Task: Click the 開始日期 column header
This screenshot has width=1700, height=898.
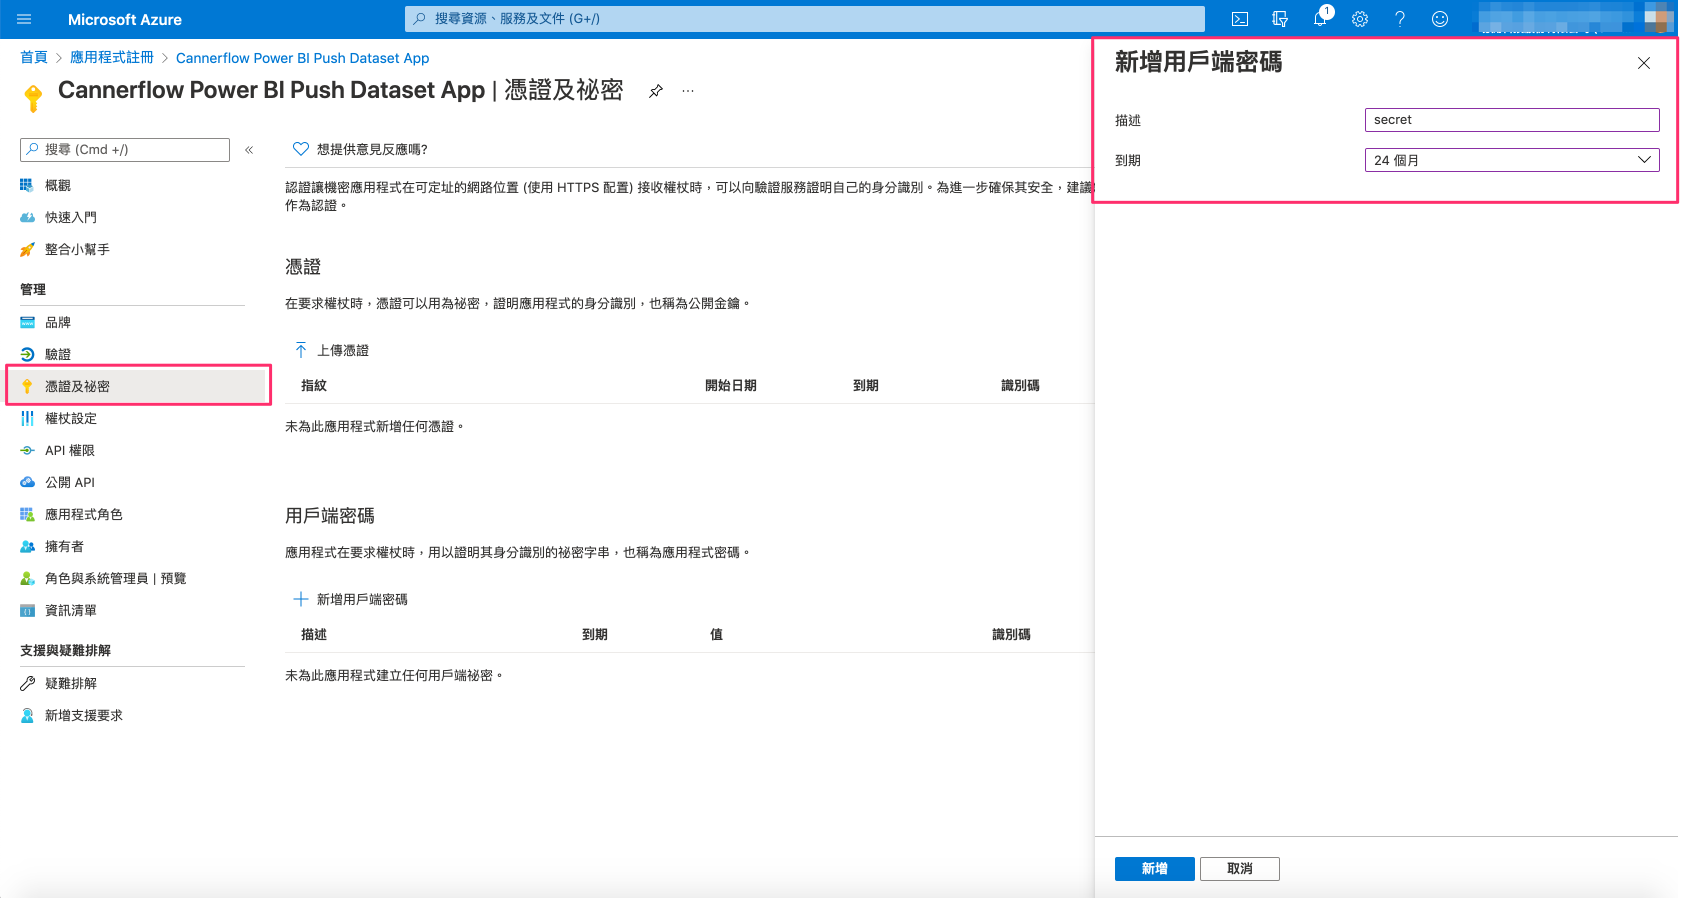Action: click(731, 385)
